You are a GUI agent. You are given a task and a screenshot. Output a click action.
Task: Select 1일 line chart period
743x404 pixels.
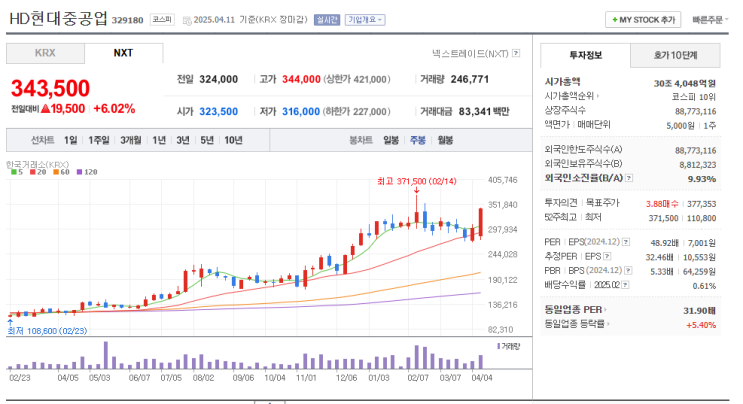pos(71,140)
